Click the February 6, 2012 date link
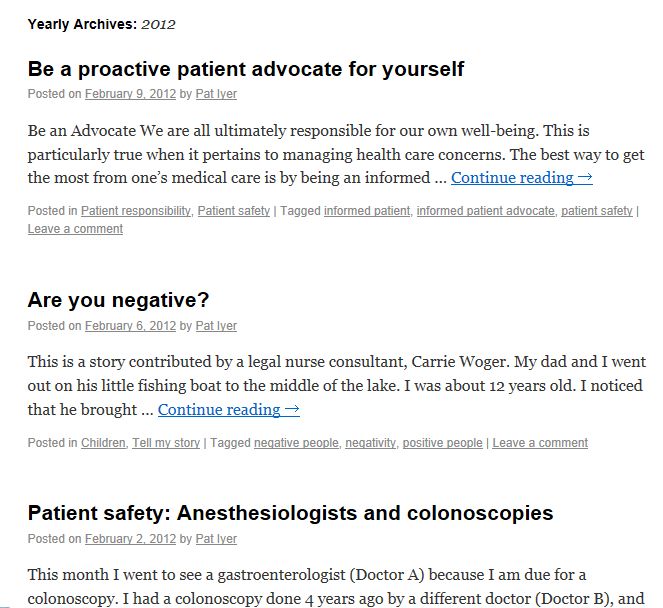The width and height of the screenshot is (663, 608). (x=130, y=326)
